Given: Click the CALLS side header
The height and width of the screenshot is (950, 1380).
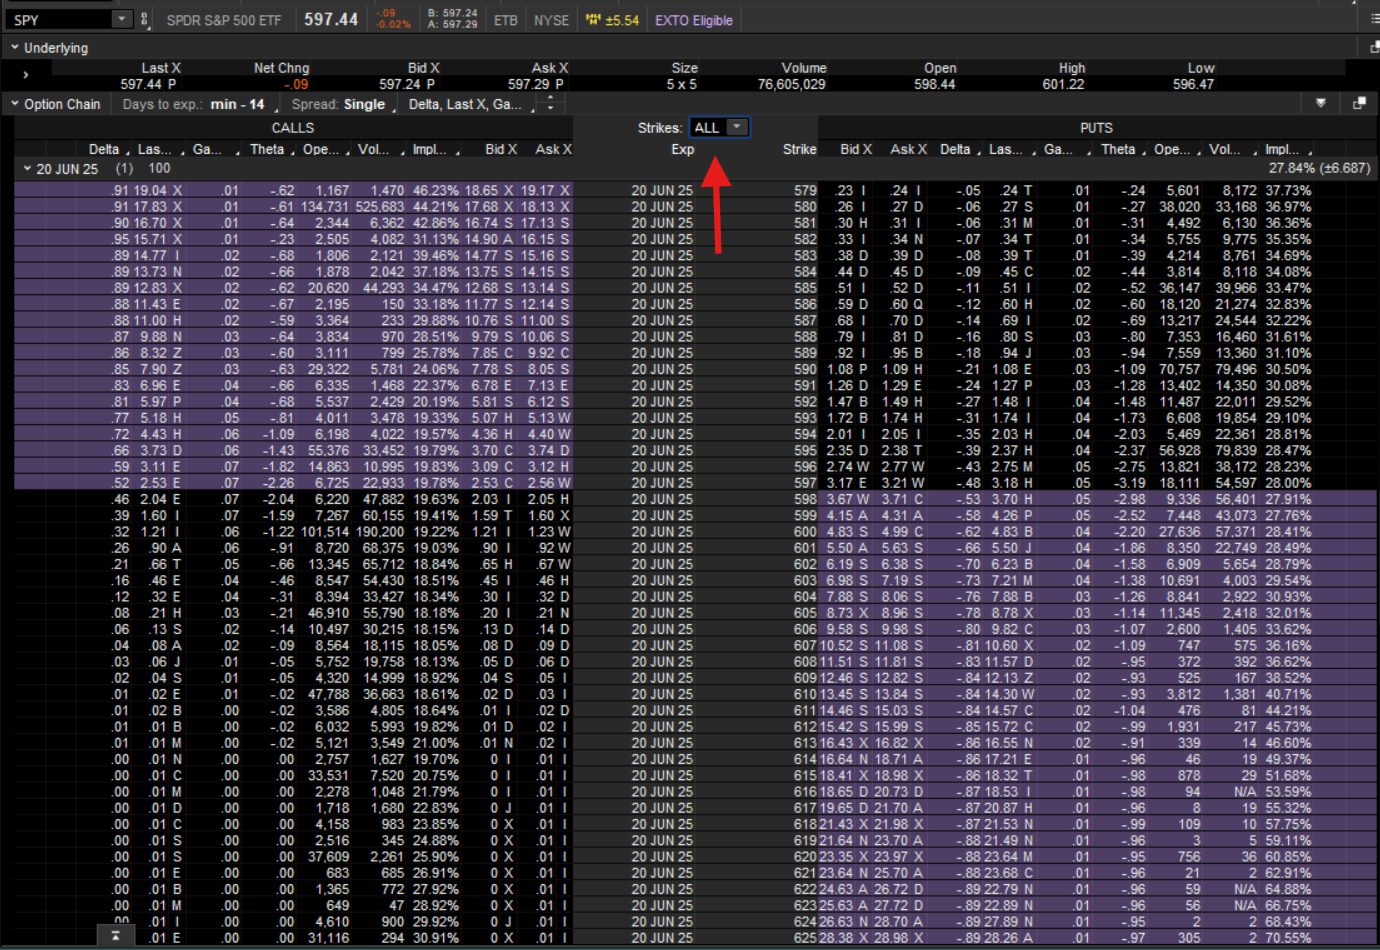Looking at the screenshot, I should (293, 128).
